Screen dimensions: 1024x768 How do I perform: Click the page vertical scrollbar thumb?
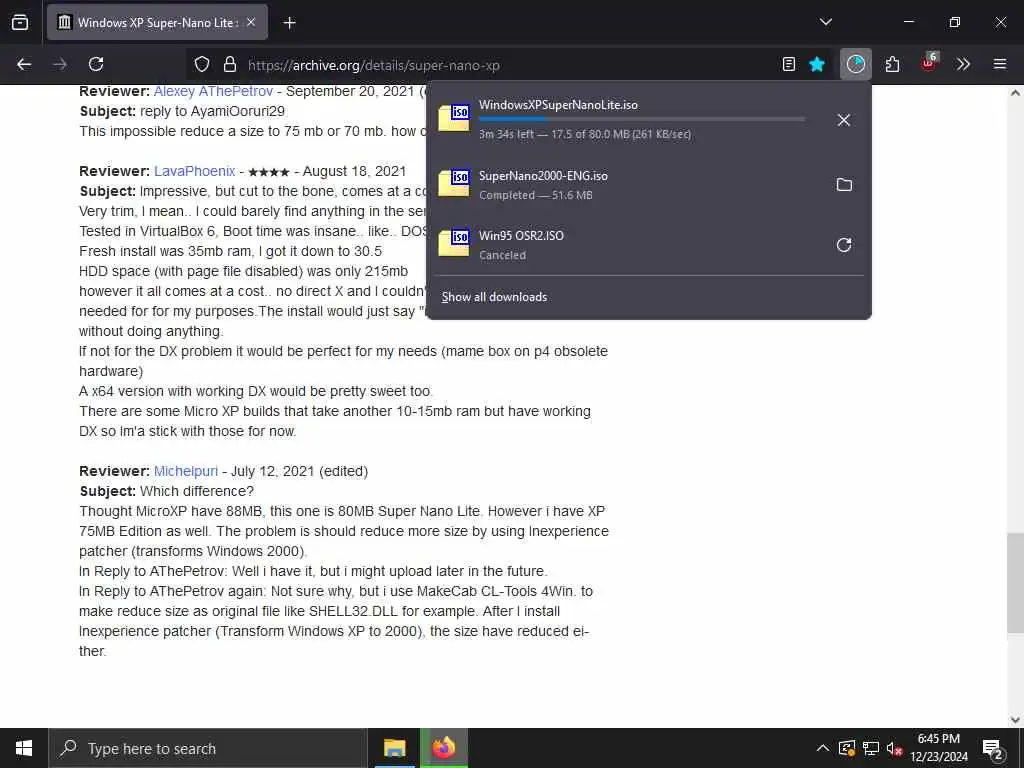1015,583
